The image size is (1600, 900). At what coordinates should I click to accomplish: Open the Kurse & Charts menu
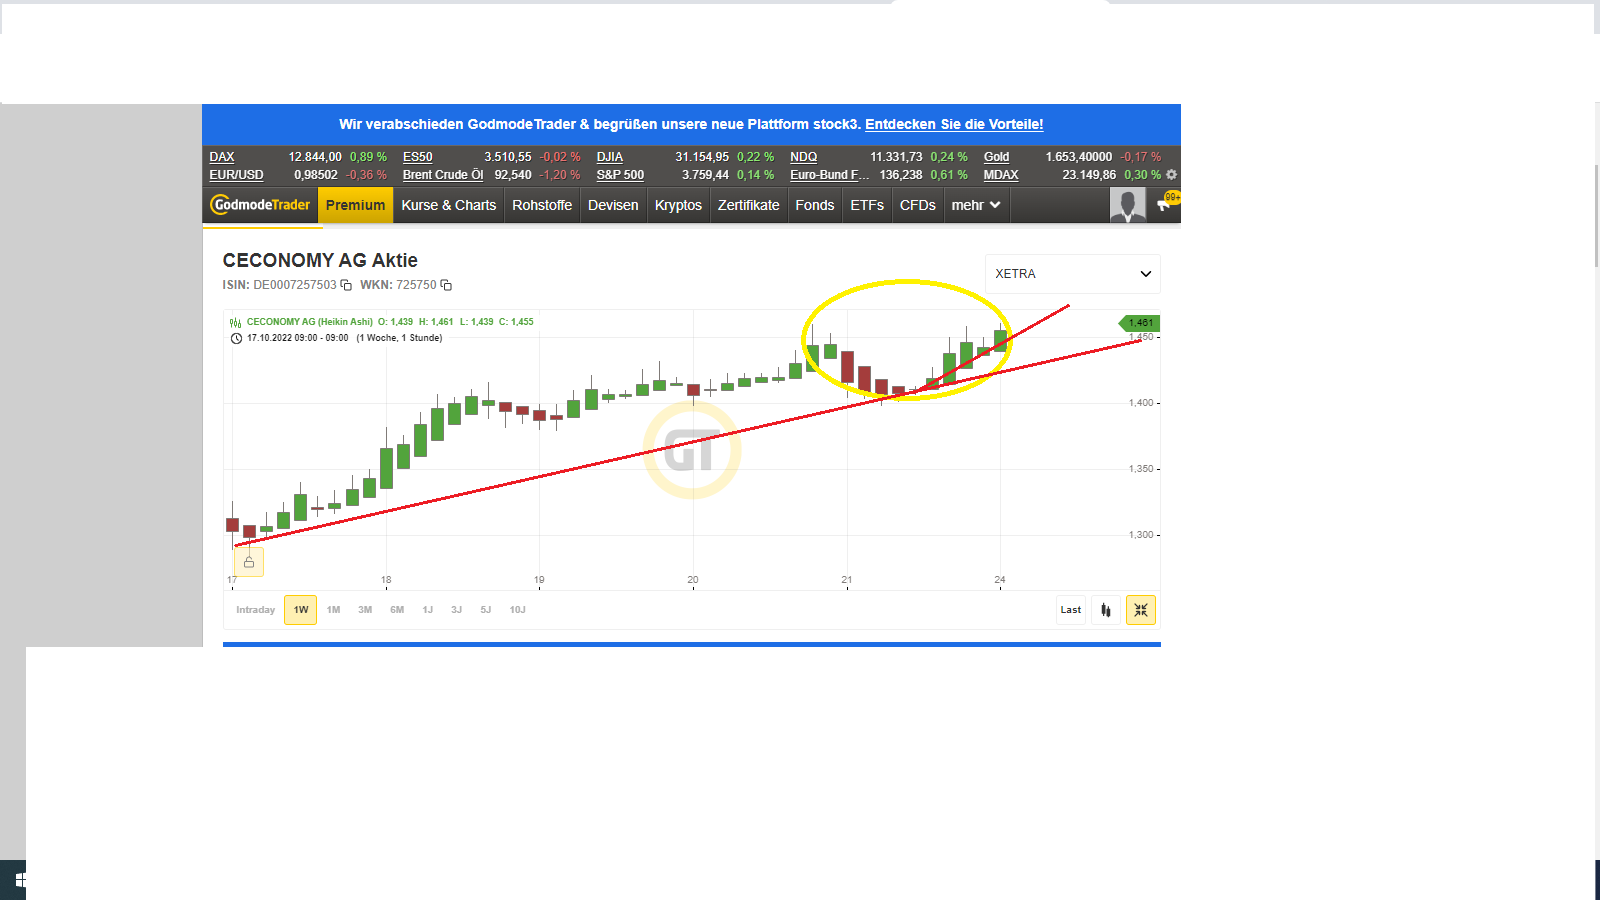pyautogui.click(x=448, y=205)
